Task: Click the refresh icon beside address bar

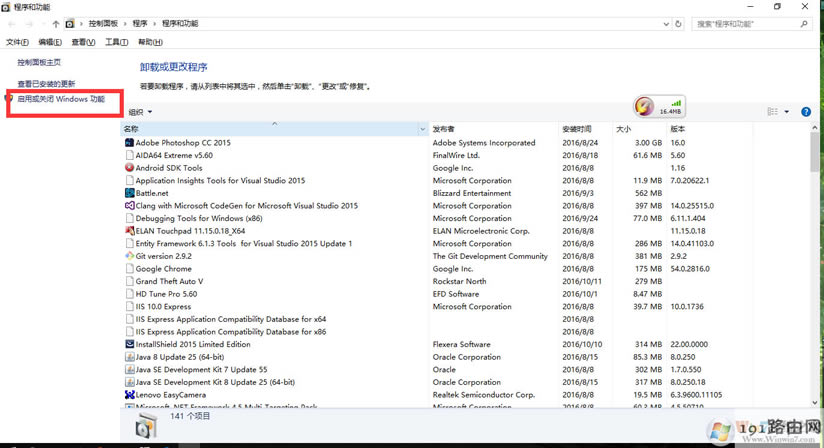Action: [682, 23]
